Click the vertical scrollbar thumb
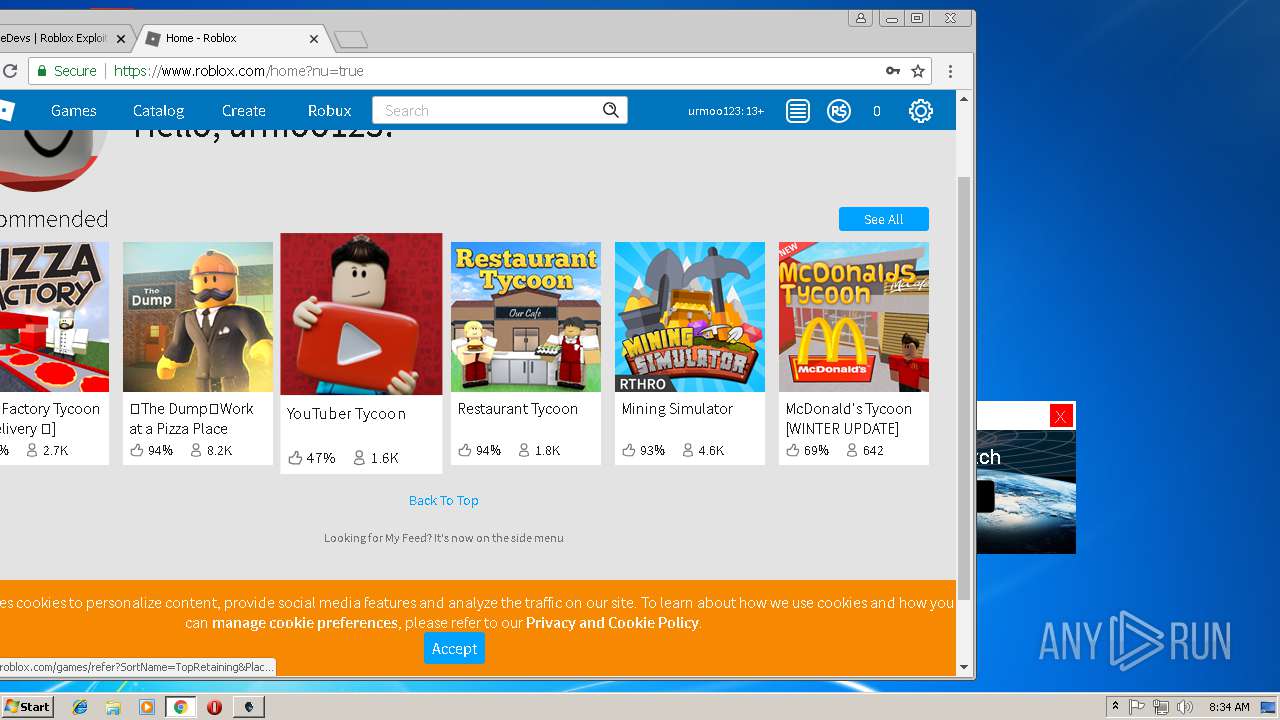 964,387
